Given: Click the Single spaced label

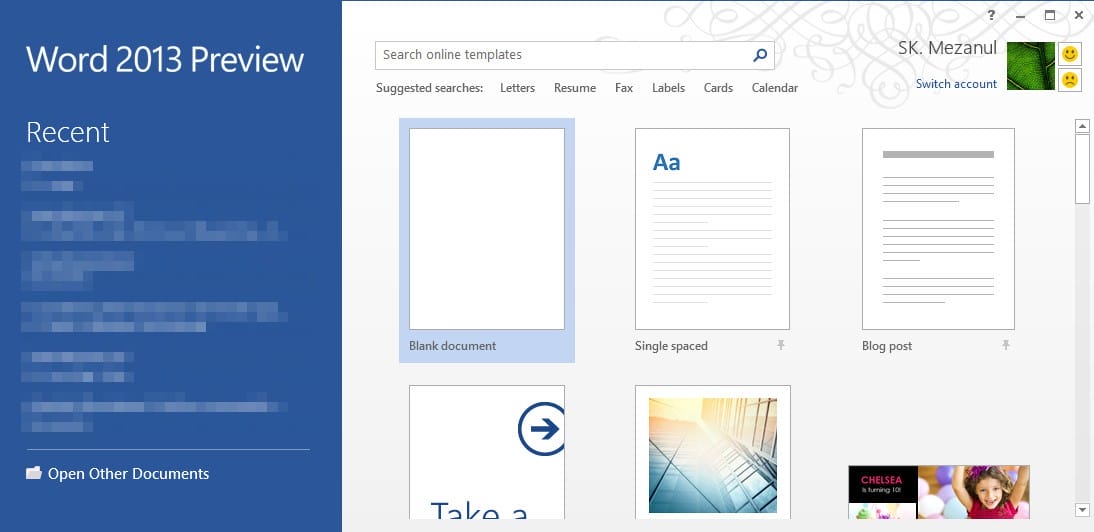Looking at the screenshot, I should click(671, 346).
